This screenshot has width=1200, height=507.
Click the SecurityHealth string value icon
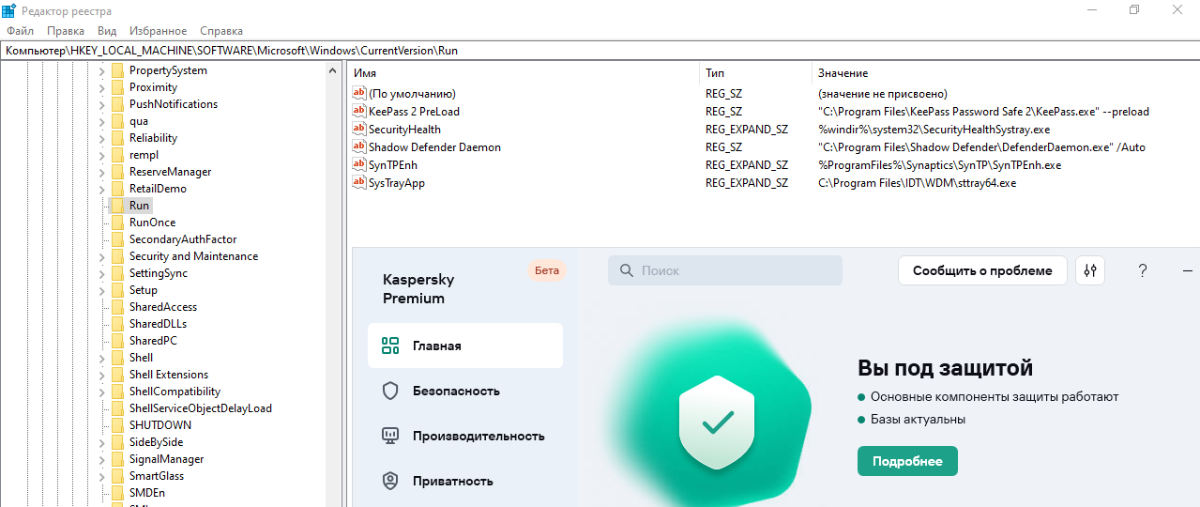click(360, 129)
